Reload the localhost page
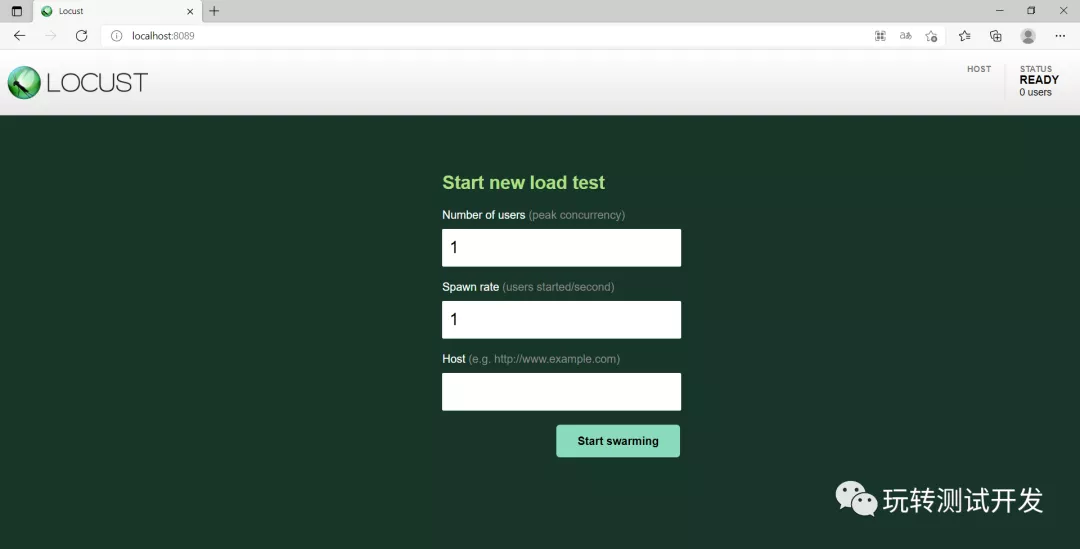The height and width of the screenshot is (549, 1080). point(81,36)
